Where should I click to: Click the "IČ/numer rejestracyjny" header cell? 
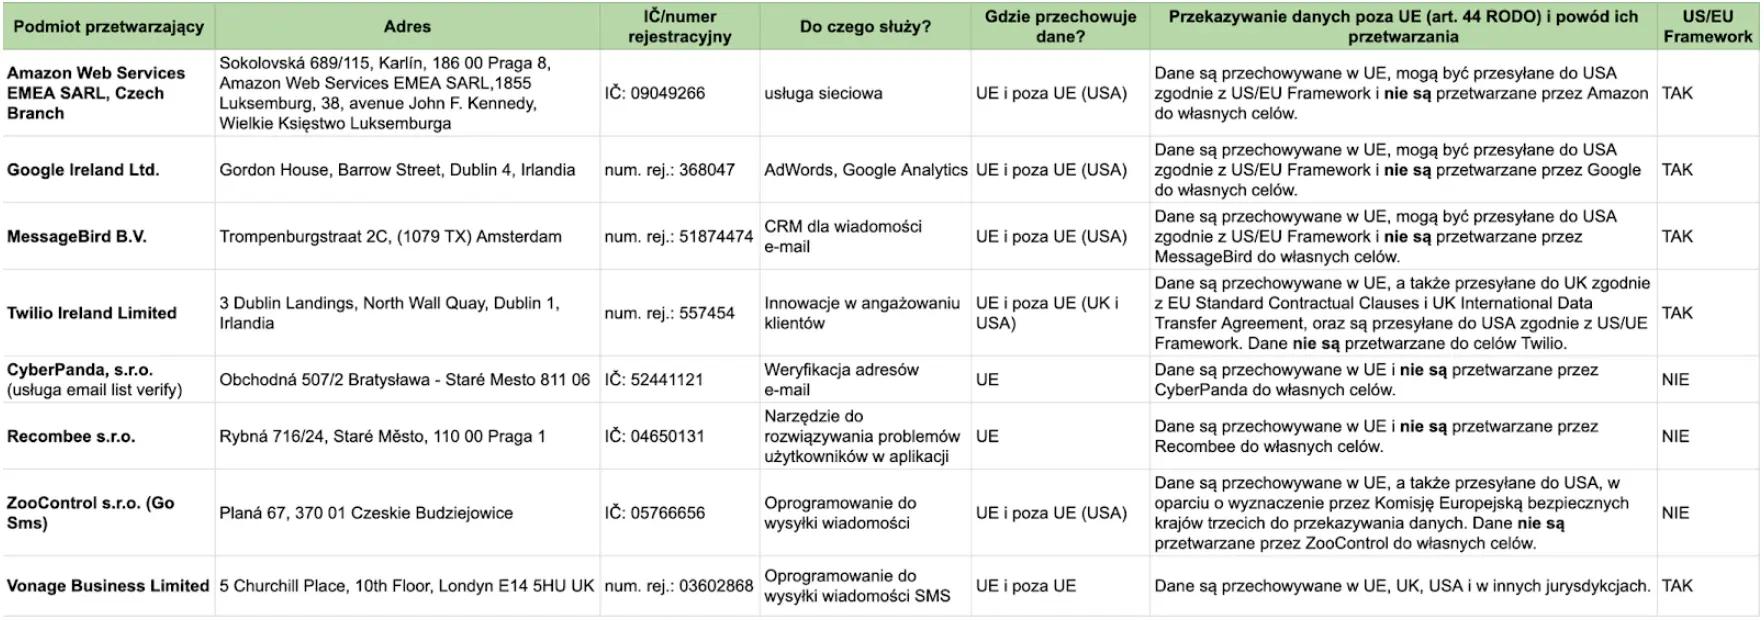(679, 27)
